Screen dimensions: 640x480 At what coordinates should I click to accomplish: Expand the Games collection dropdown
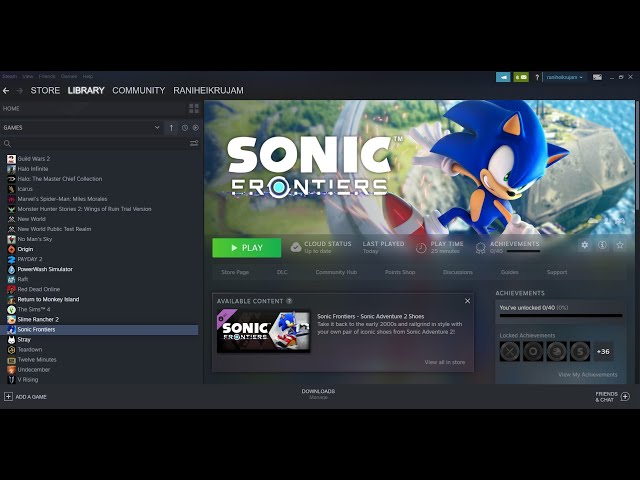[157, 128]
